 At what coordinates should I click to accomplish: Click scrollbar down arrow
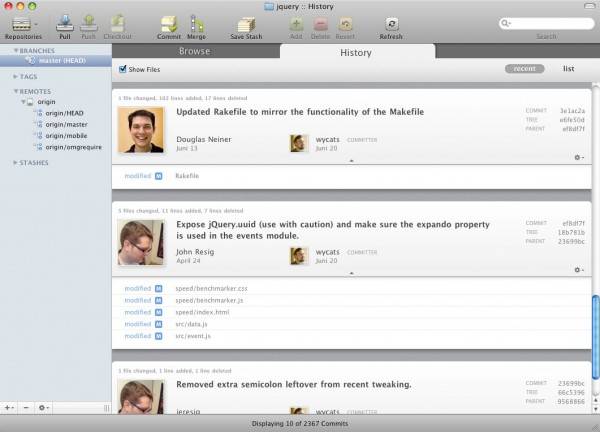[595, 409]
